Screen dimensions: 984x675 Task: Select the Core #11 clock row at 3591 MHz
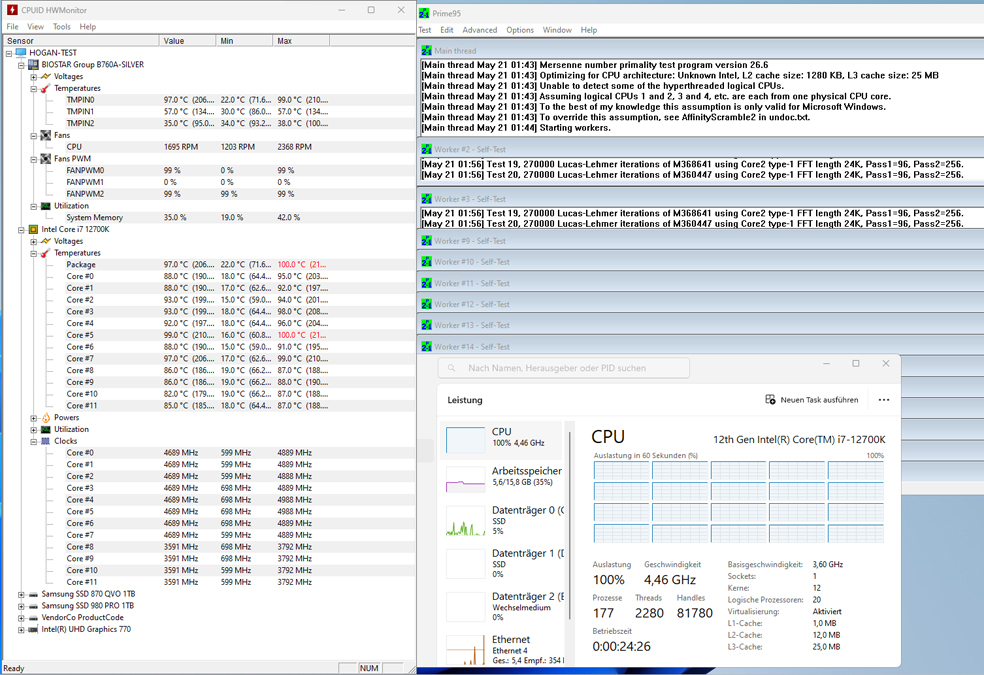[x=210, y=582]
